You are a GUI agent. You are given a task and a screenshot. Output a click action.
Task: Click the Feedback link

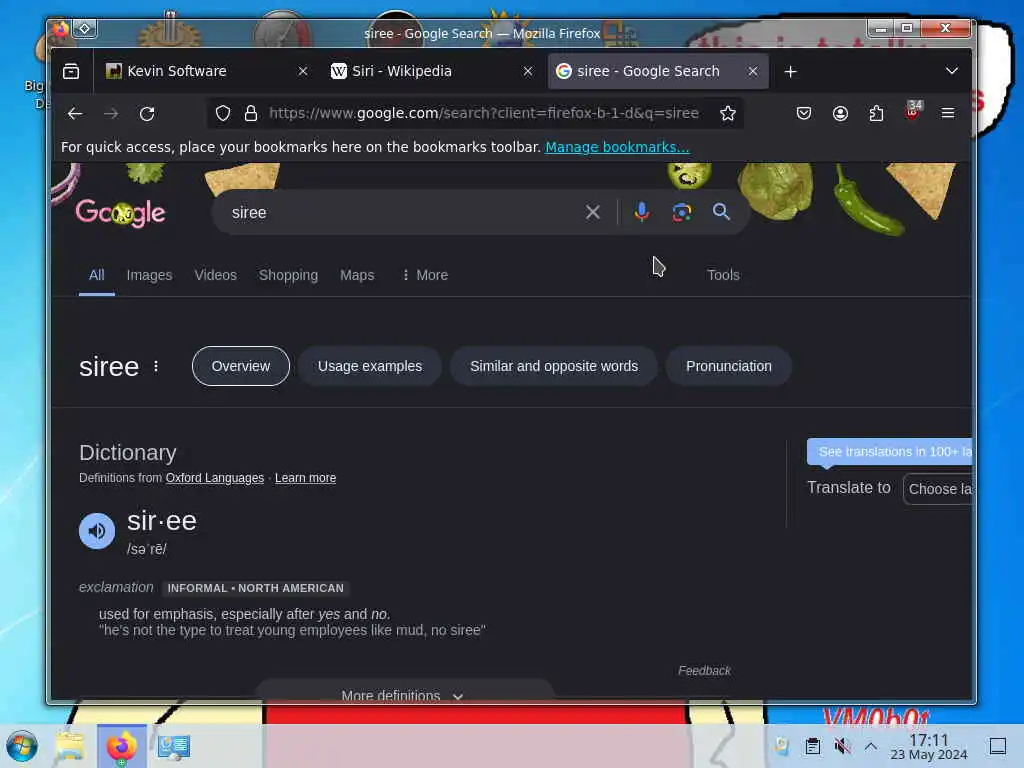[x=704, y=671]
